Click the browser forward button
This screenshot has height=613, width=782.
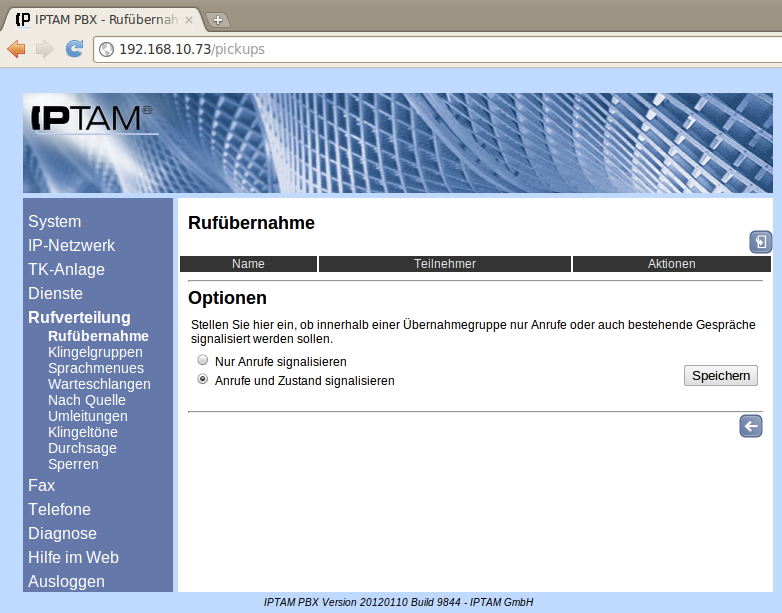point(45,49)
